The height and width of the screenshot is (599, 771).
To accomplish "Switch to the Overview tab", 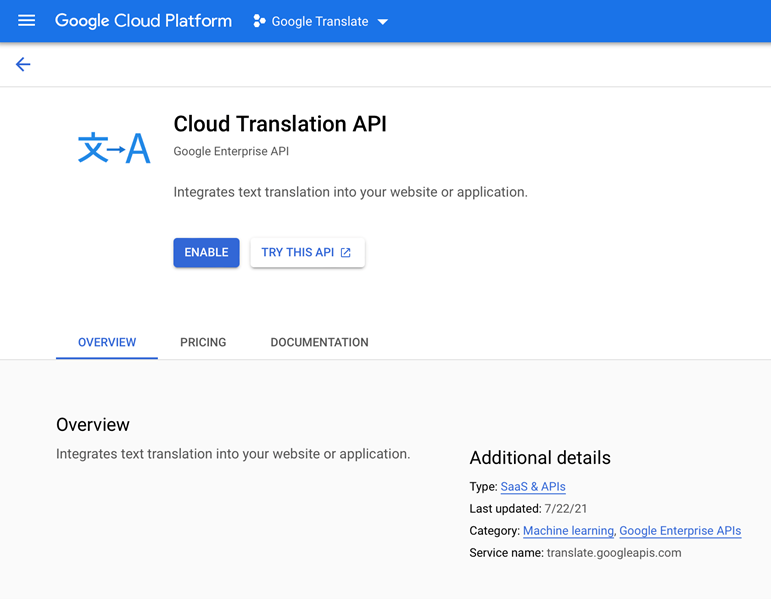I will click(x=107, y=342).
